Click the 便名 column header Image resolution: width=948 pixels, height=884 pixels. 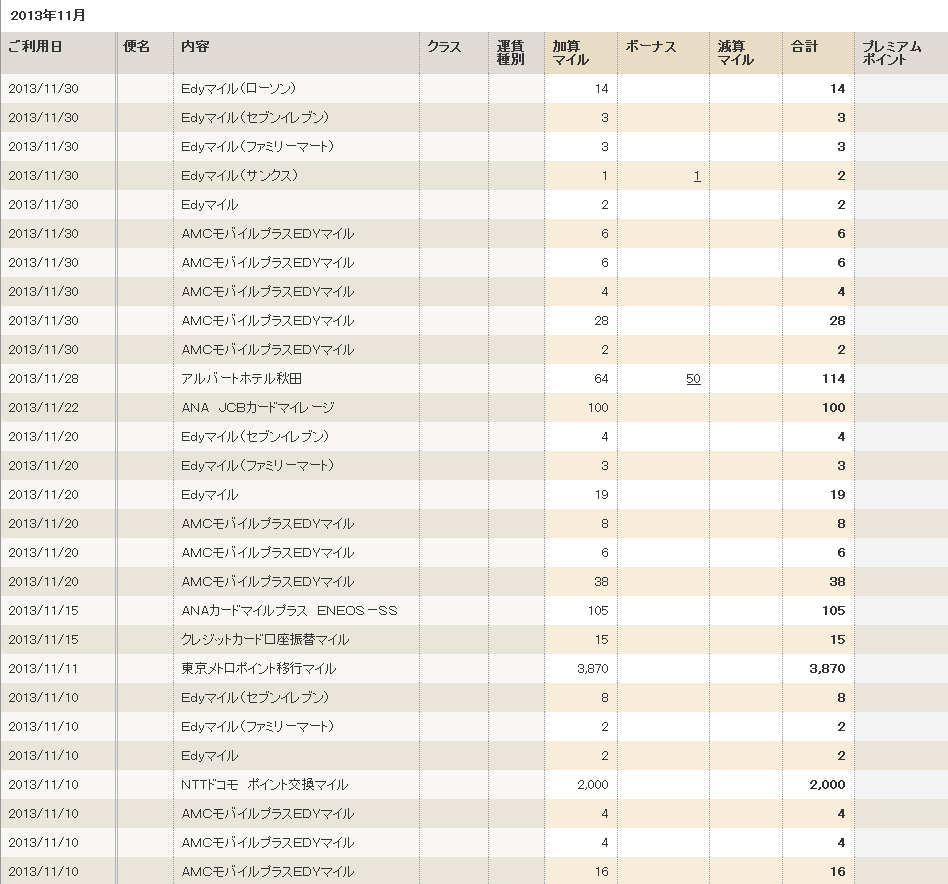pos(137,47)
